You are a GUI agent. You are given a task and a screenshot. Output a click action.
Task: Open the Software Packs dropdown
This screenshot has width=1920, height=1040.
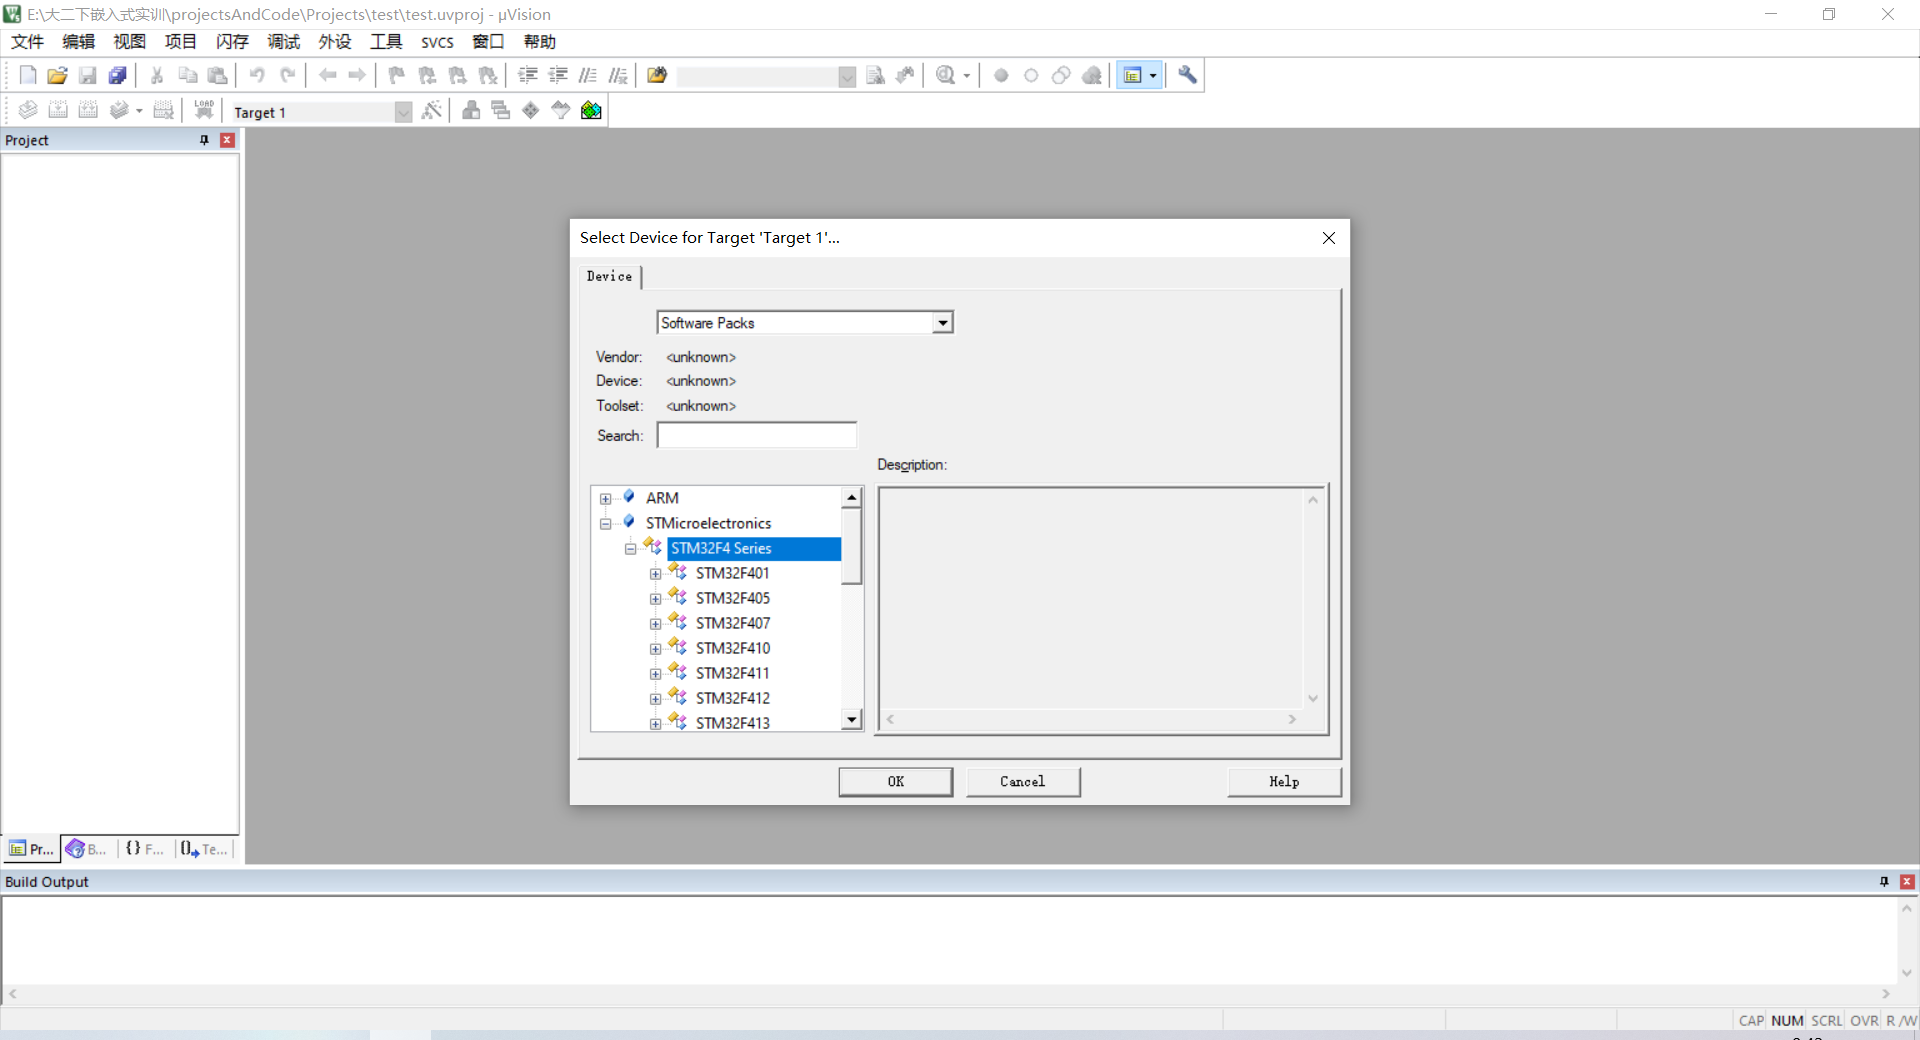pos(942,323)
